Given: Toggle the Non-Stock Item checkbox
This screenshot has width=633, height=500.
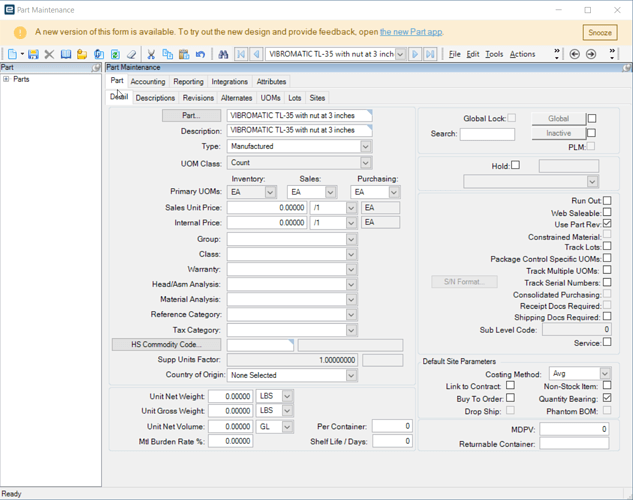Looking at the screenshot, I should click(607, 385).
